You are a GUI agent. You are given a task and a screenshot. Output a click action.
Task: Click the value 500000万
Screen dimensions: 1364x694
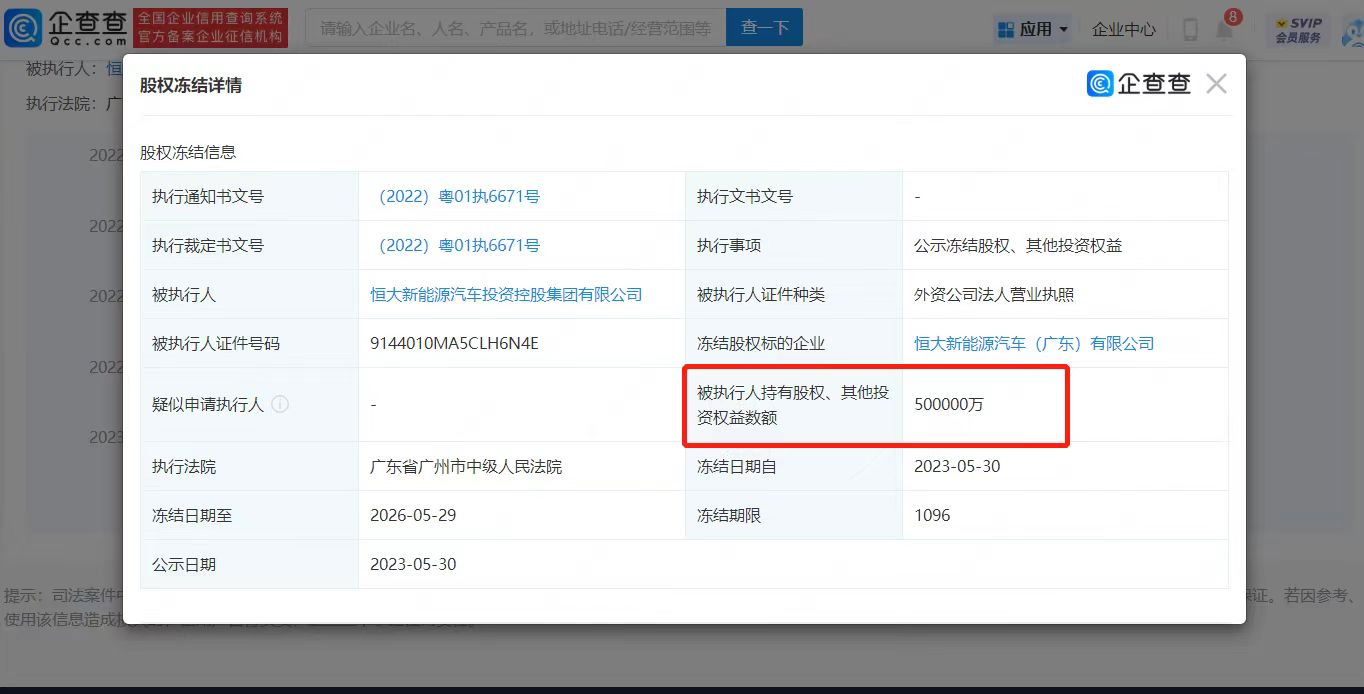949,404
